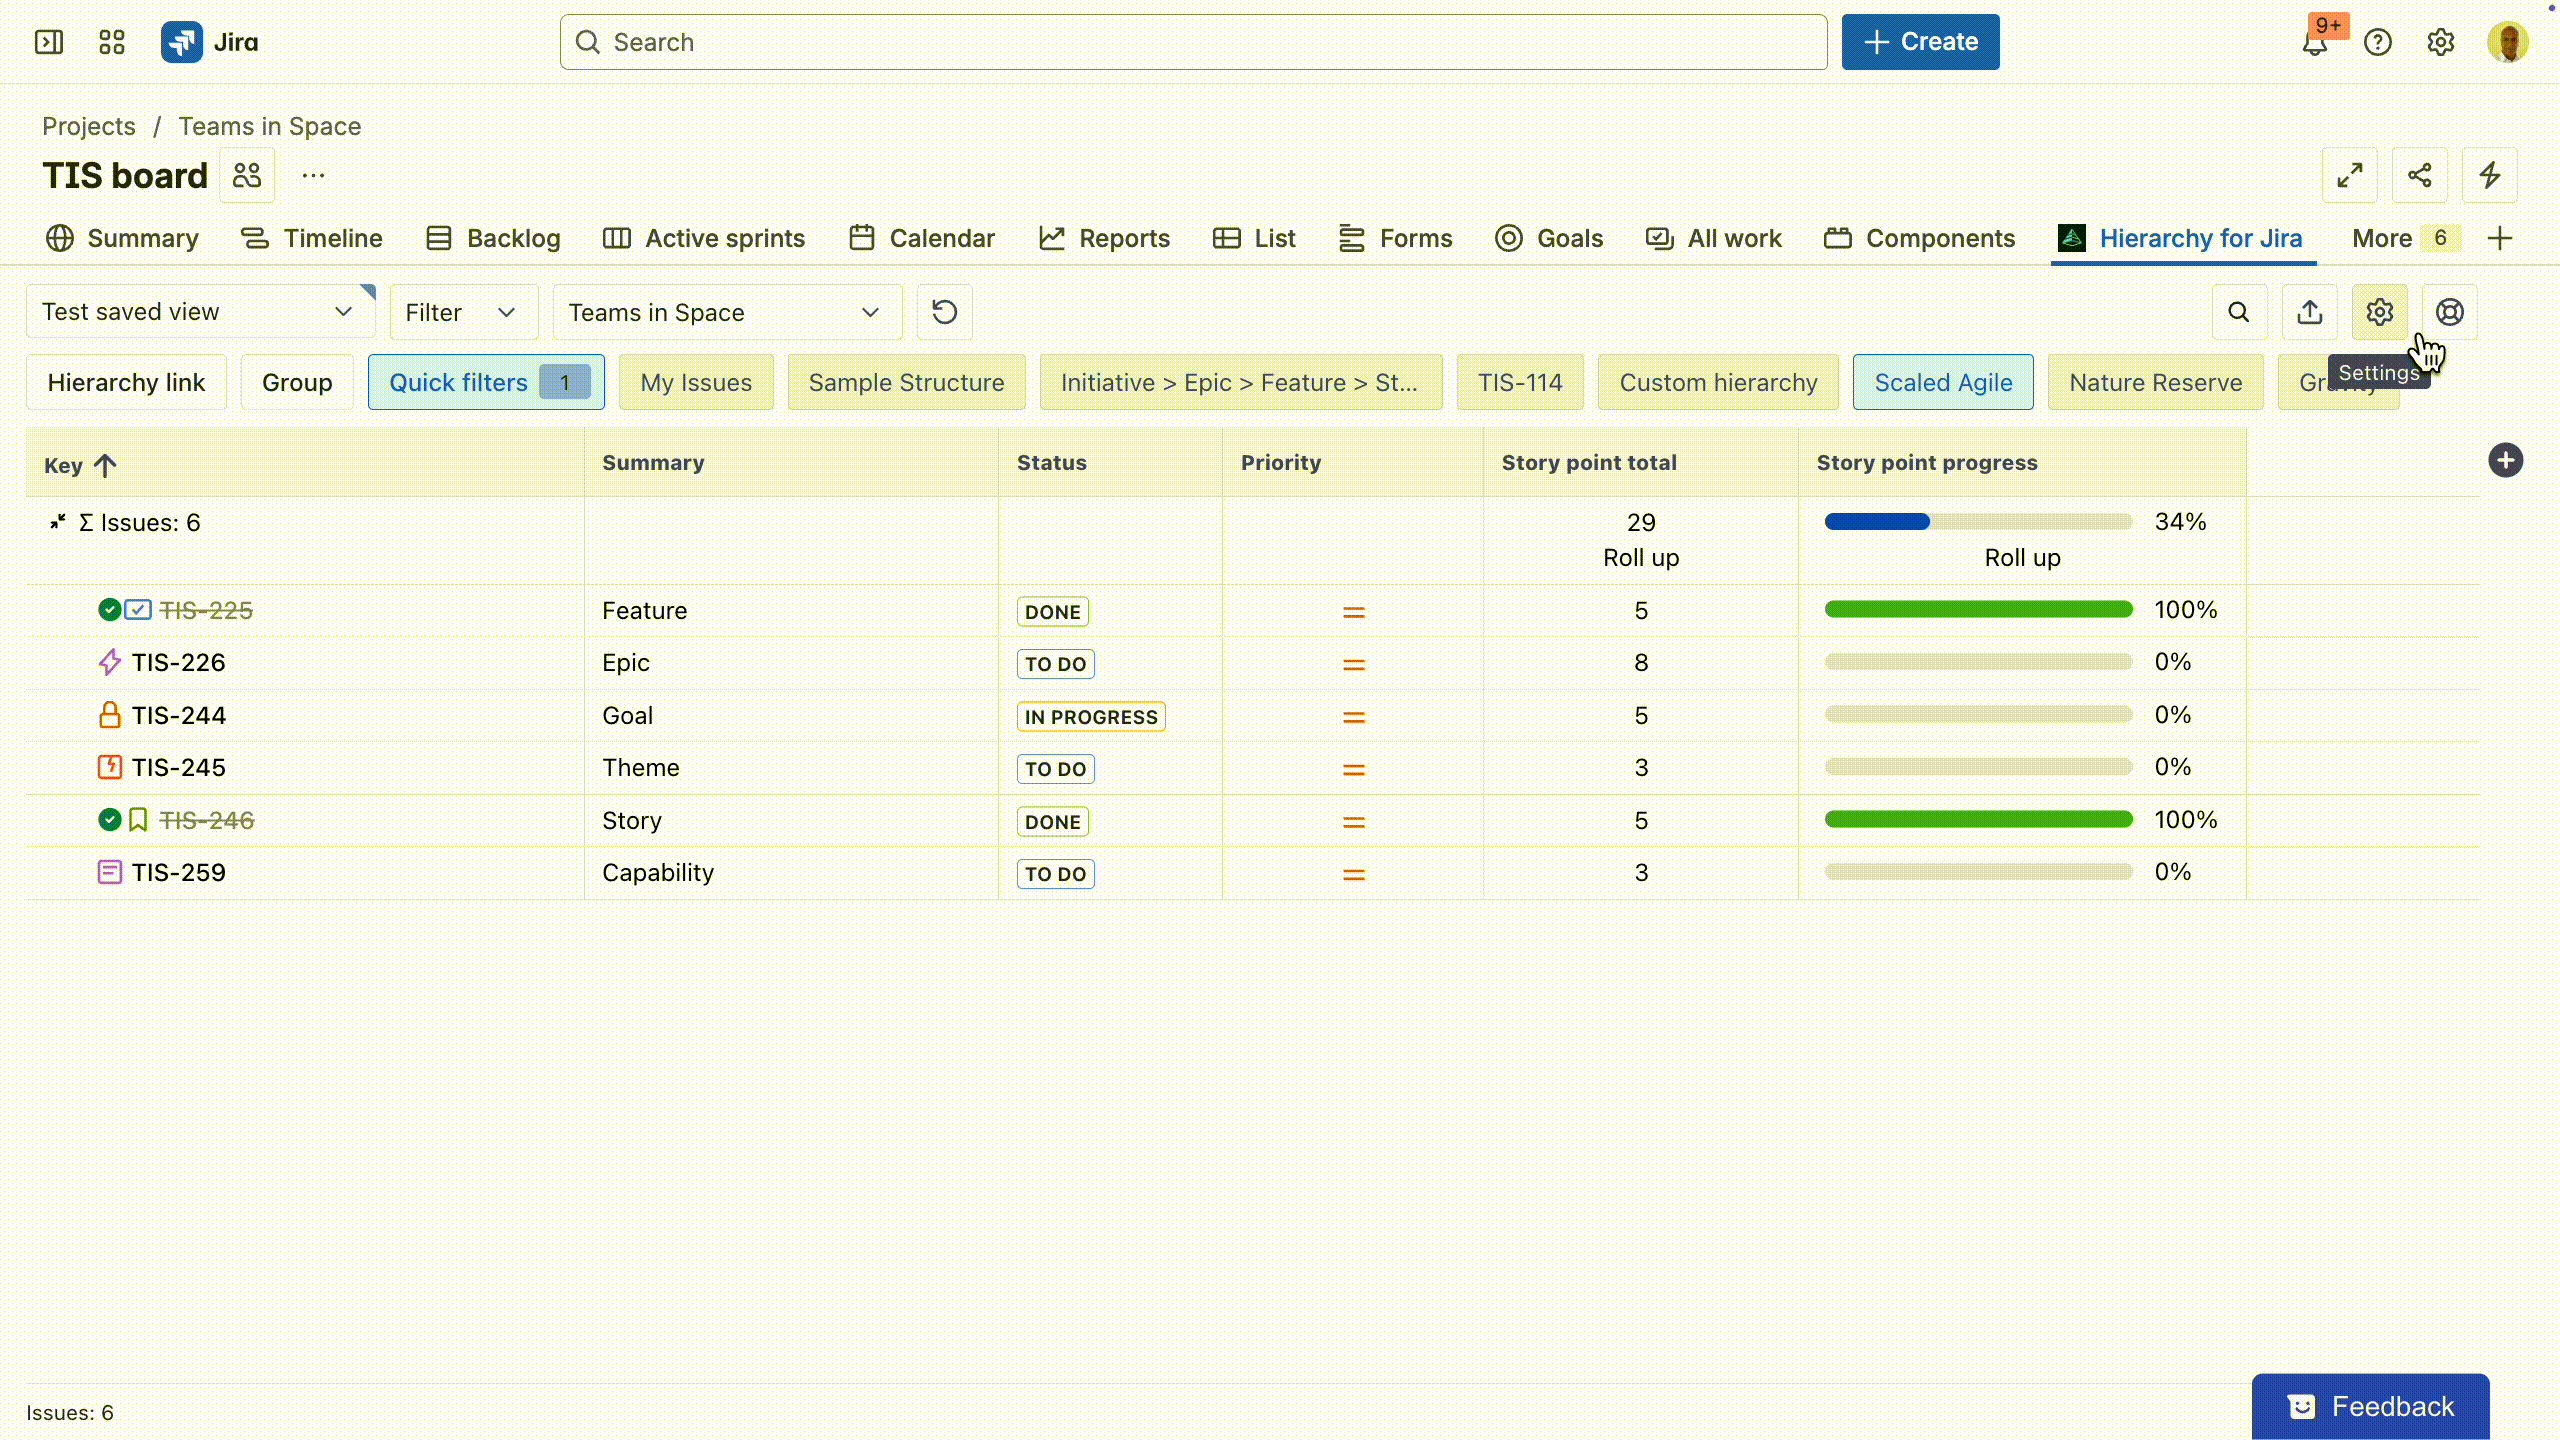2560x1440 pixels.
Task: Click TIS-226 empty 0% progress bar
Action: click(1978, 661)
